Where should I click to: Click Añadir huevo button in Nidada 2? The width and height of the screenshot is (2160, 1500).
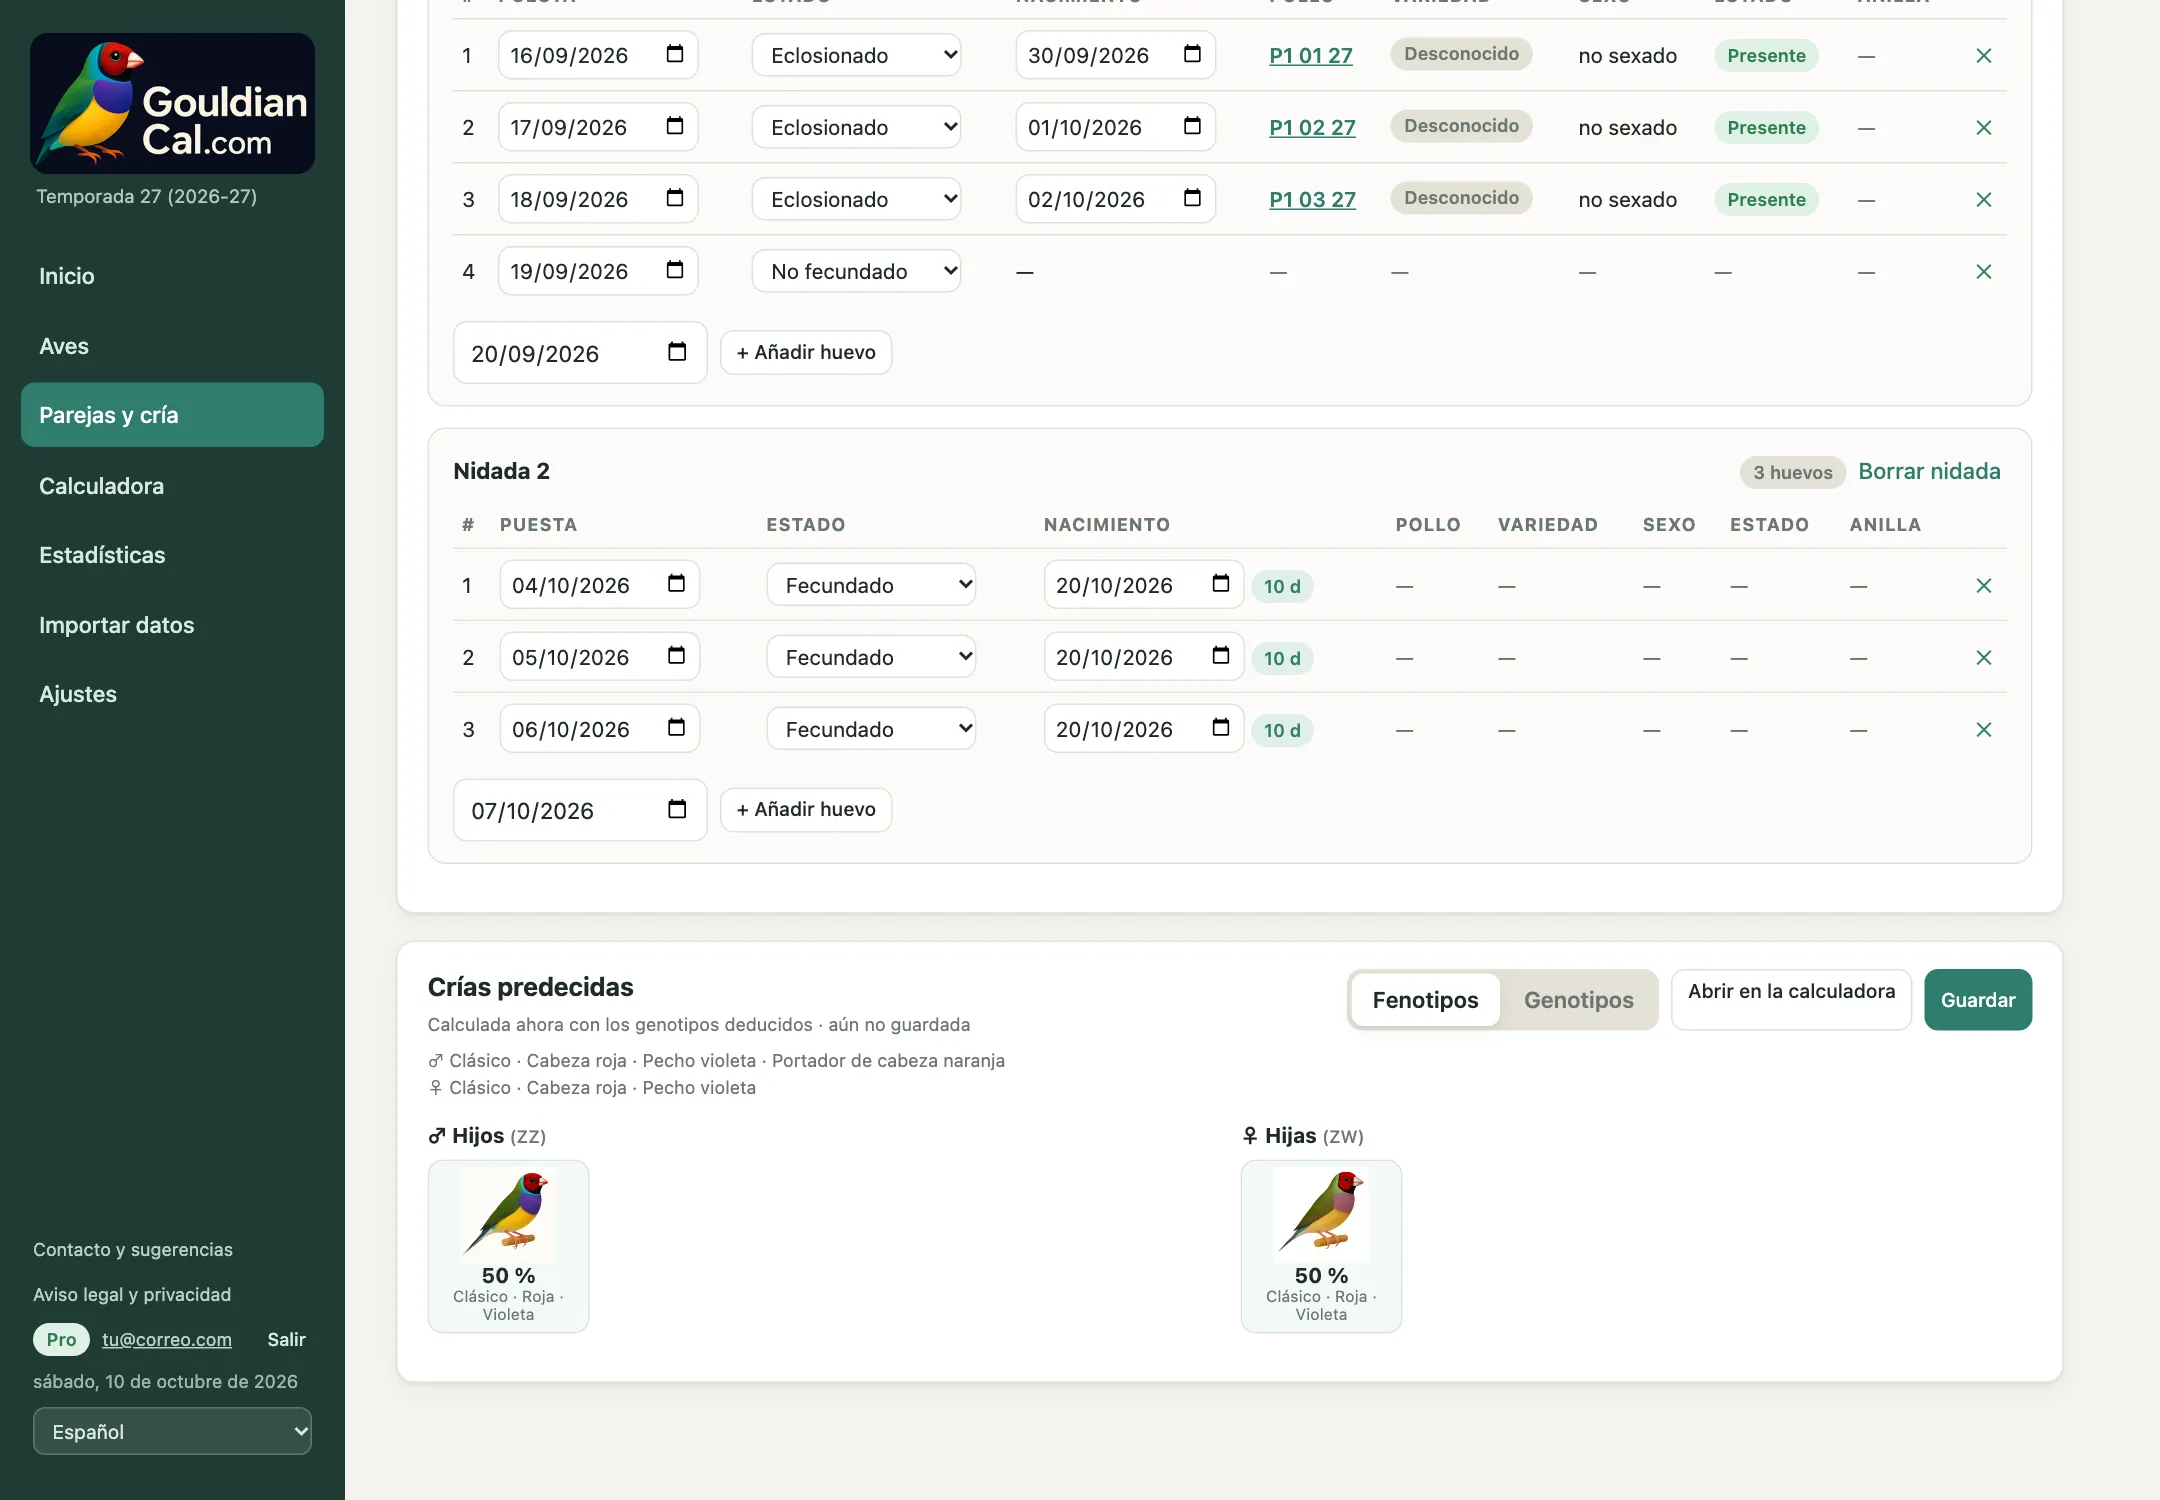[x=806, y=809]
